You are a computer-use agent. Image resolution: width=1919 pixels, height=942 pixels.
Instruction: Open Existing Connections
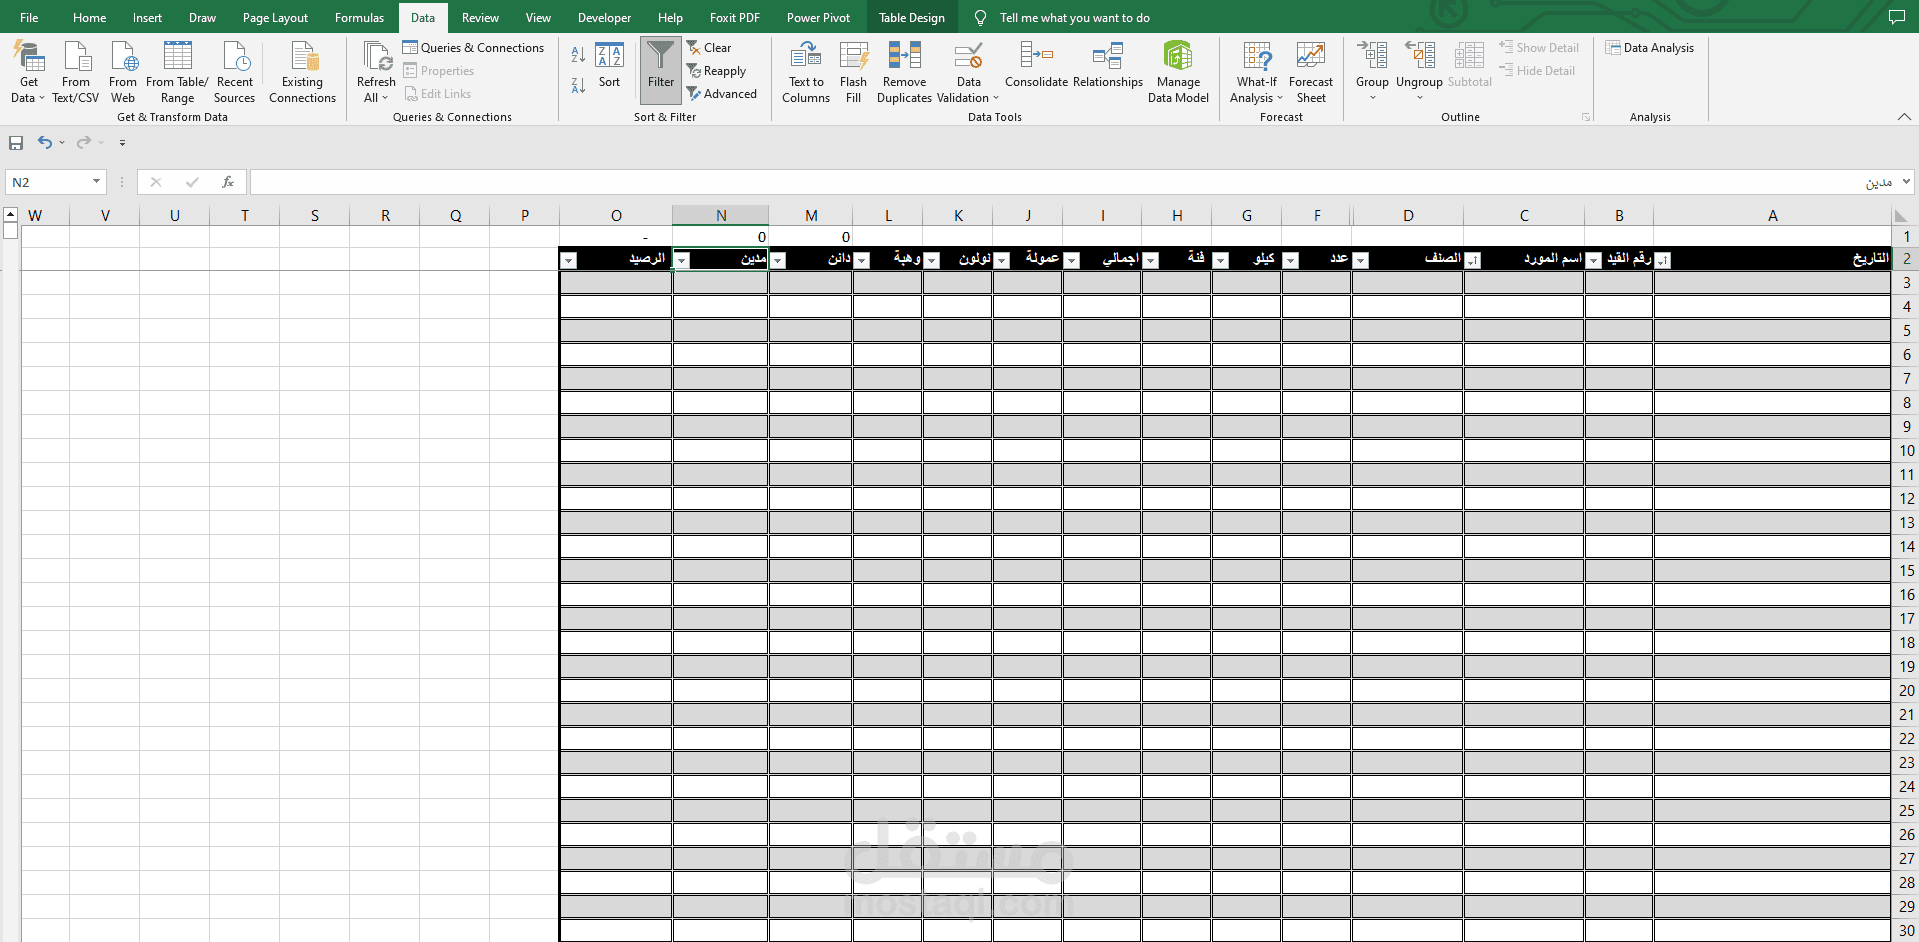coord(302,72)
